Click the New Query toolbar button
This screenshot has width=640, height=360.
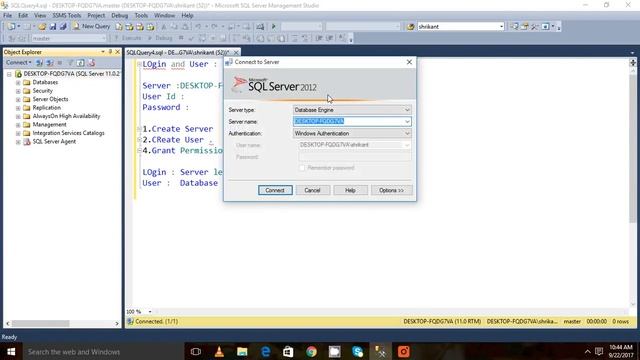click(x=91, y=27)
